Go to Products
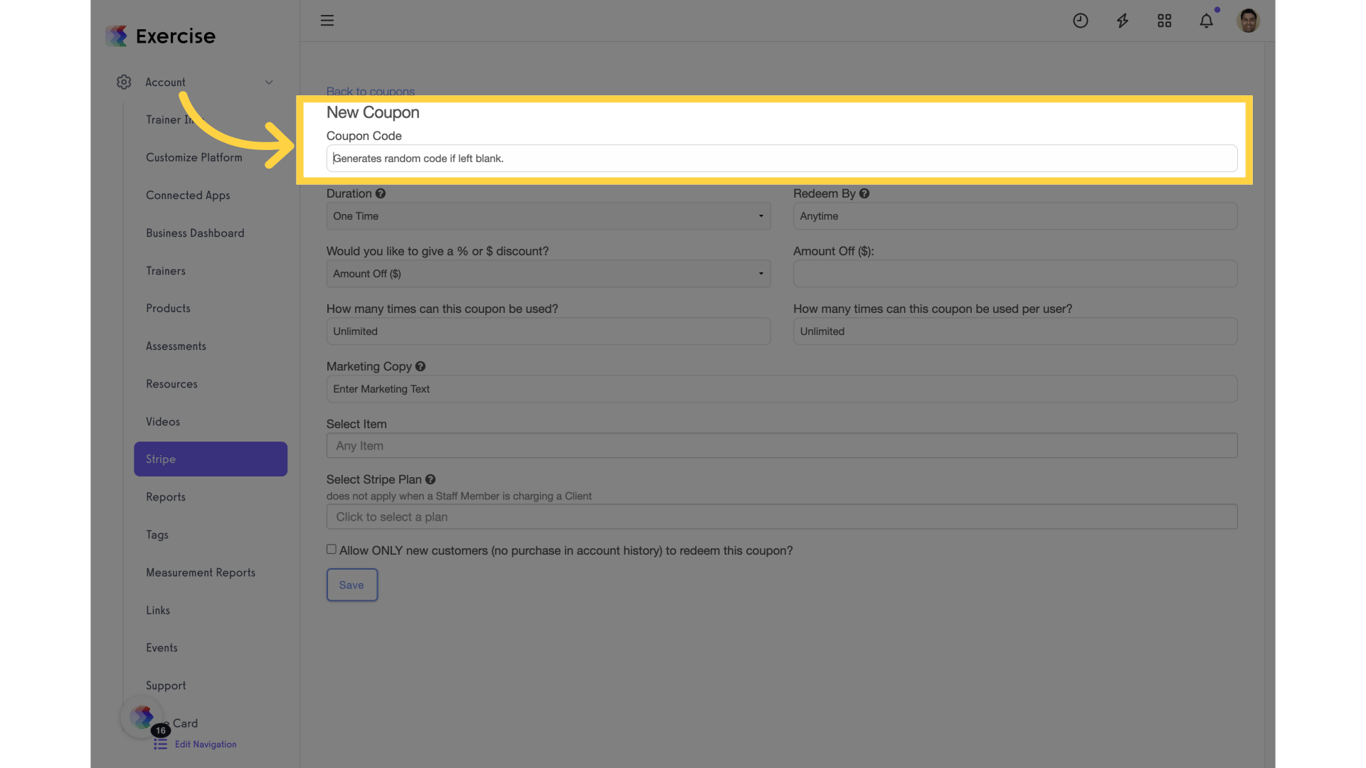This screenshot has width=1366, height=768. [168, 308]
